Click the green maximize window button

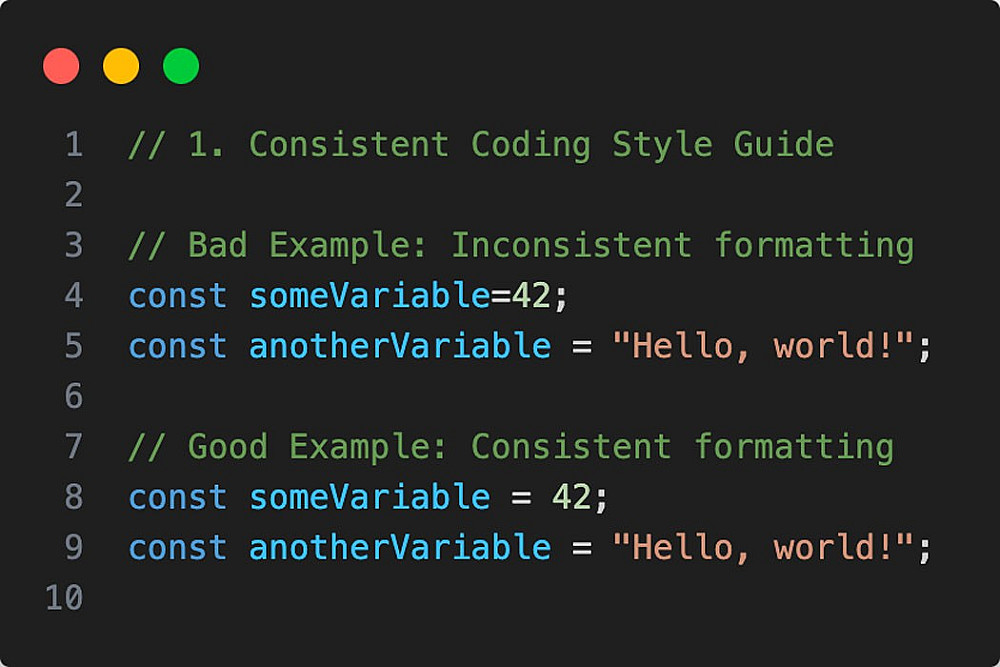[181, 67]
